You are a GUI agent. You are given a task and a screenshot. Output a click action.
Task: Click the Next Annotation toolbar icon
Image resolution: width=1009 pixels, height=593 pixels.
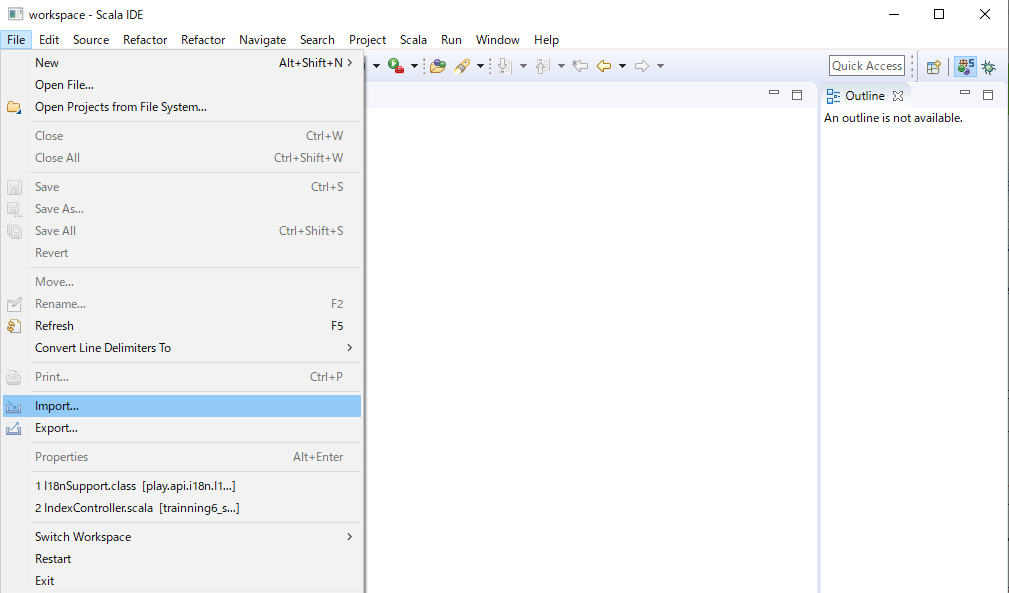click(x=505, y=66)
